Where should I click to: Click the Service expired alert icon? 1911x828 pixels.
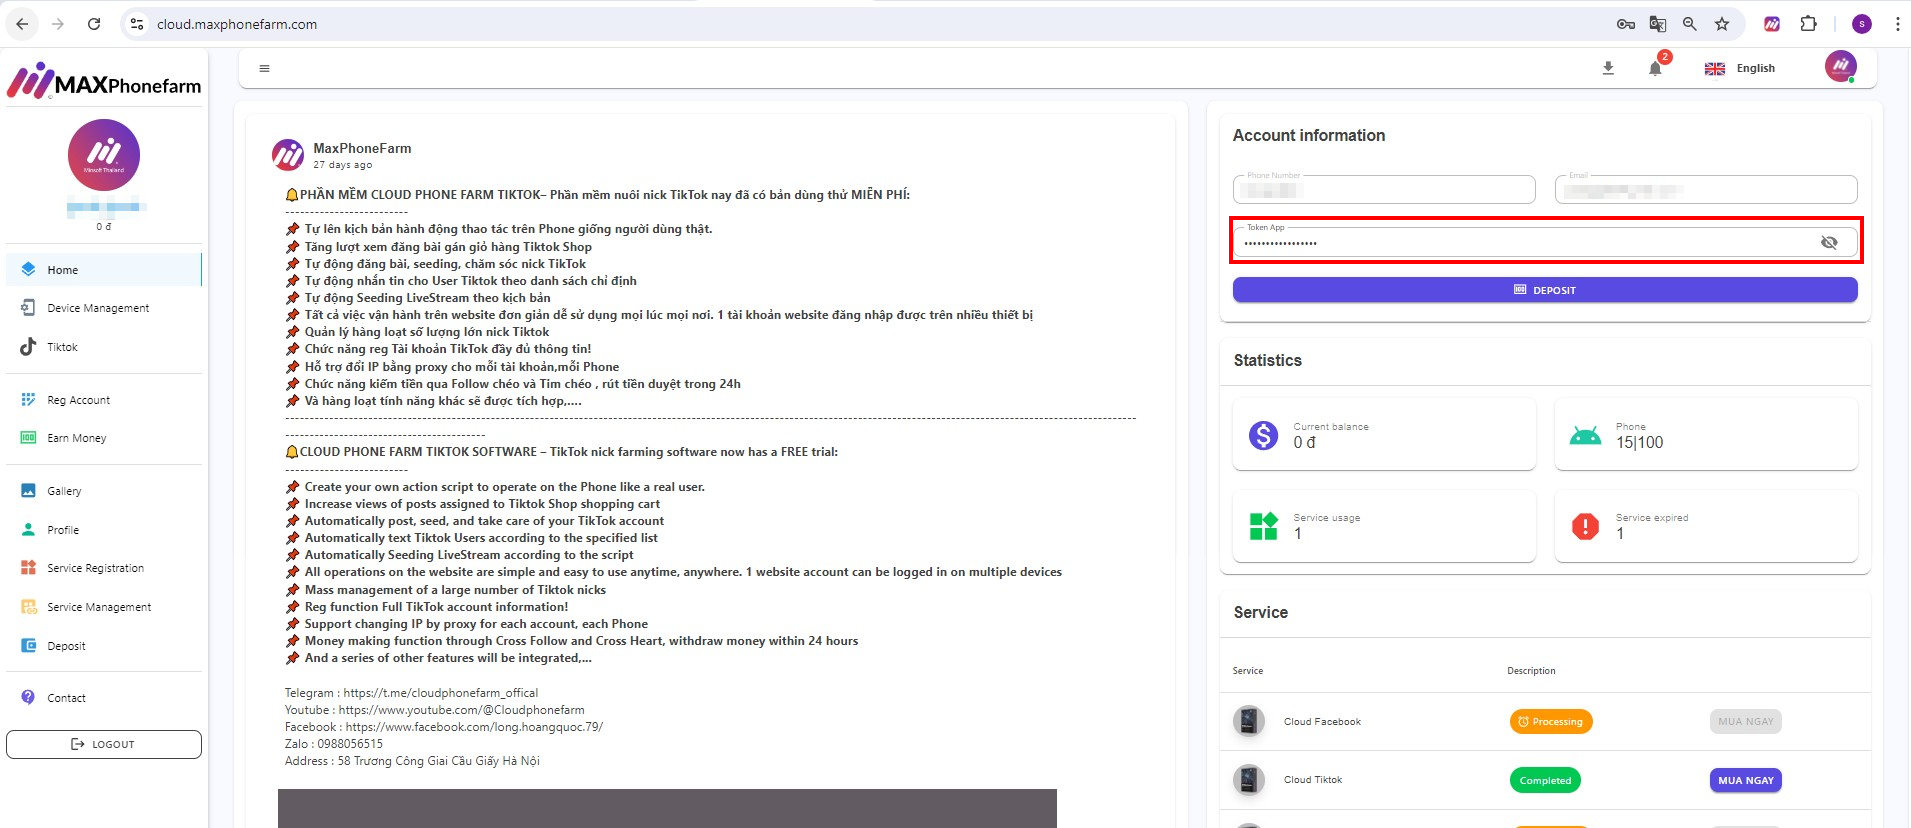(1585, 526)
